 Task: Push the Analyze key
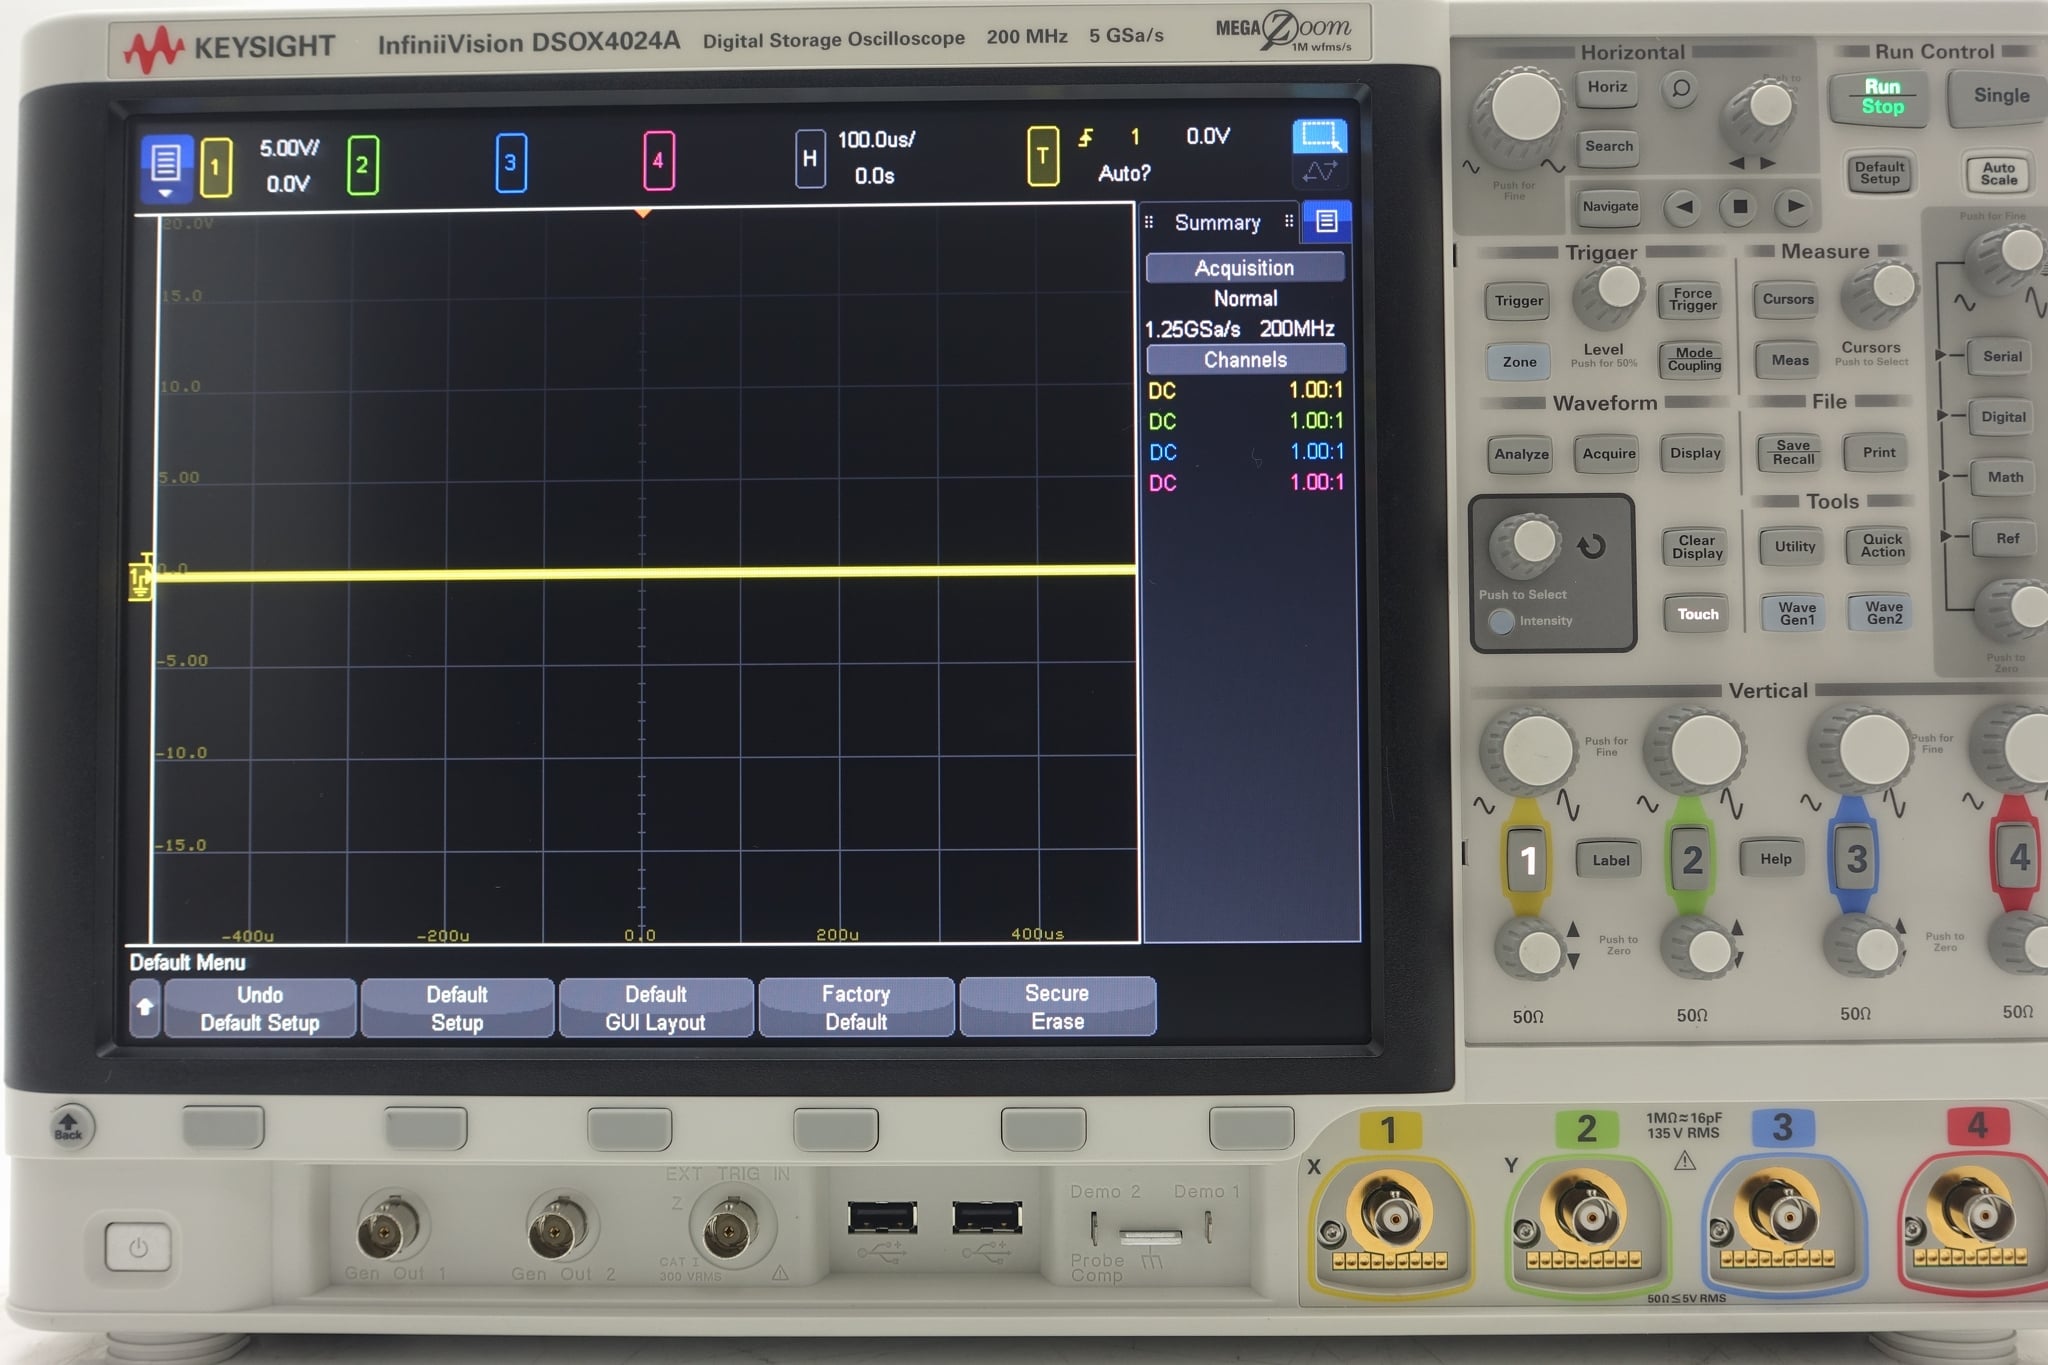coord(1521,454)
